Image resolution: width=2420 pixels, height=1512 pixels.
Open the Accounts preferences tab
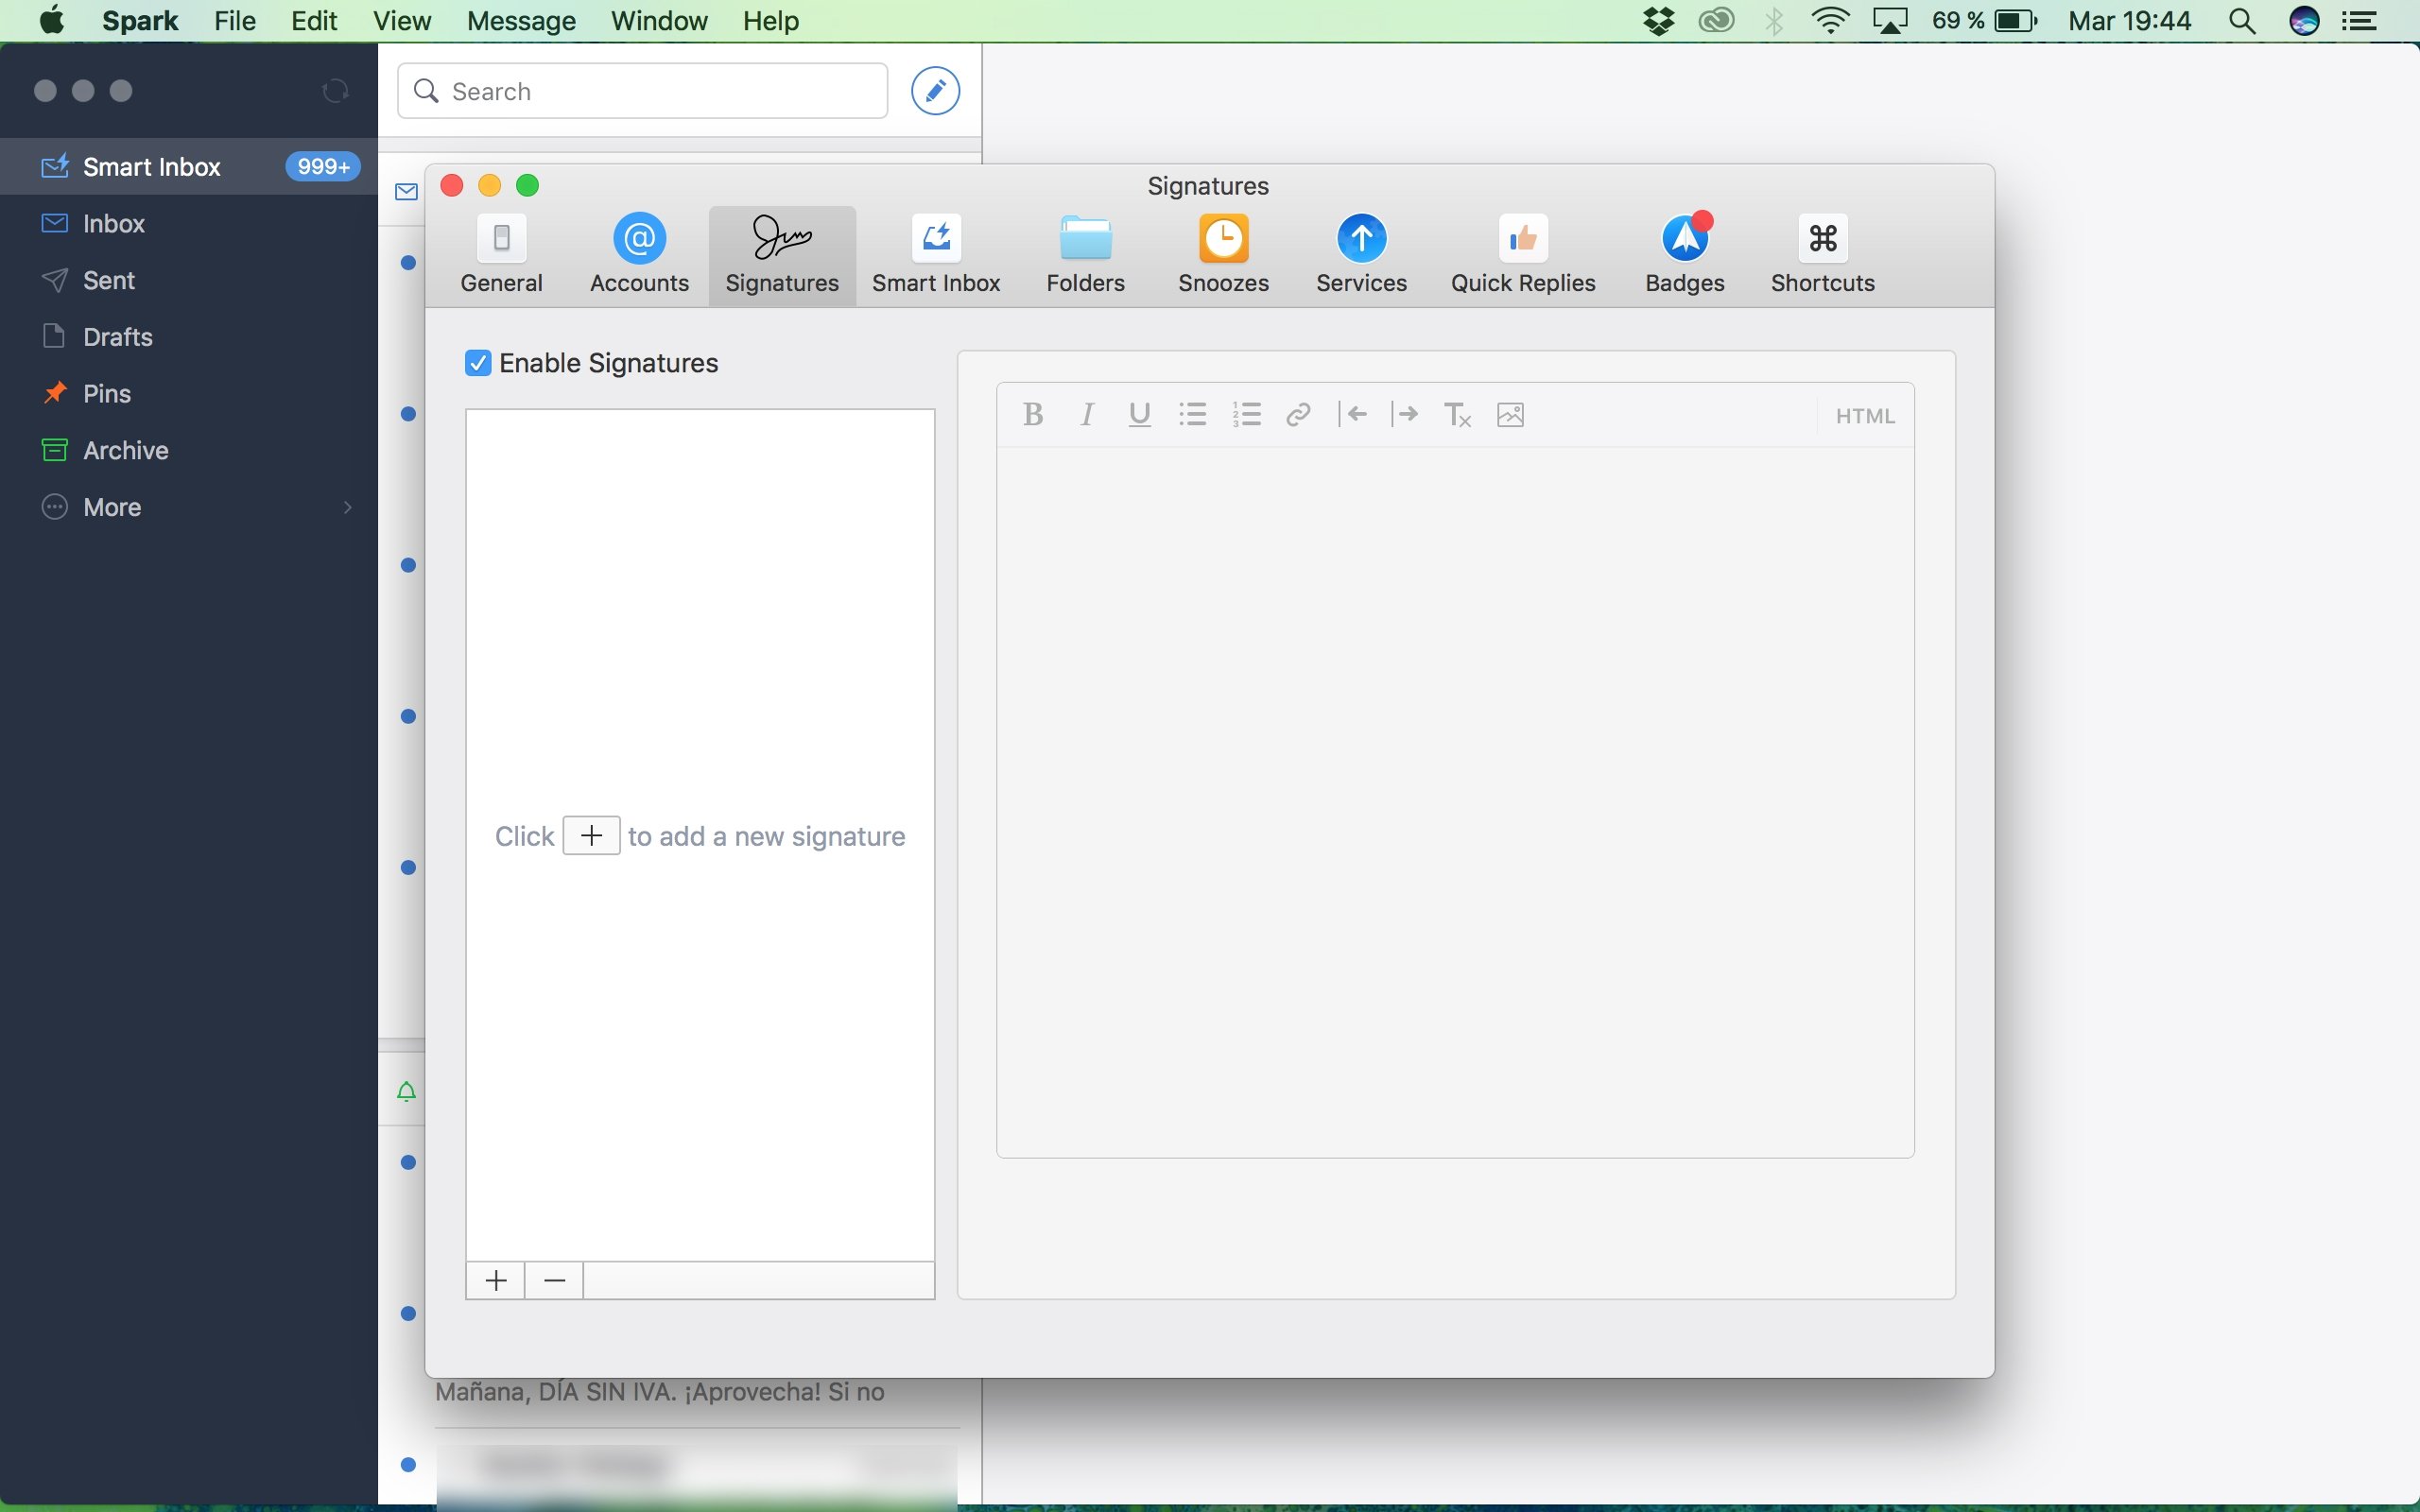[x=639, y=252]
